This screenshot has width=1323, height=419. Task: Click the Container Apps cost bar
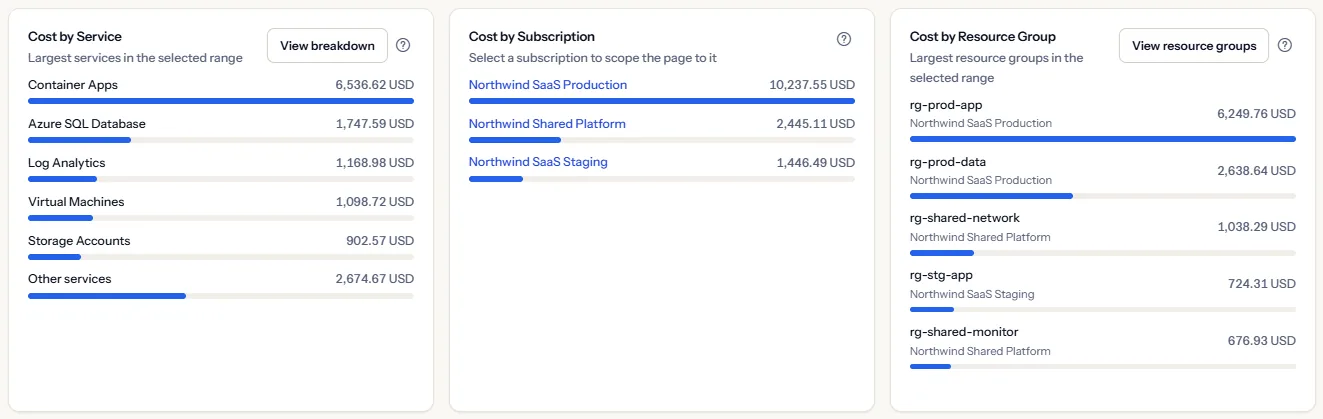tap(221, 101)
